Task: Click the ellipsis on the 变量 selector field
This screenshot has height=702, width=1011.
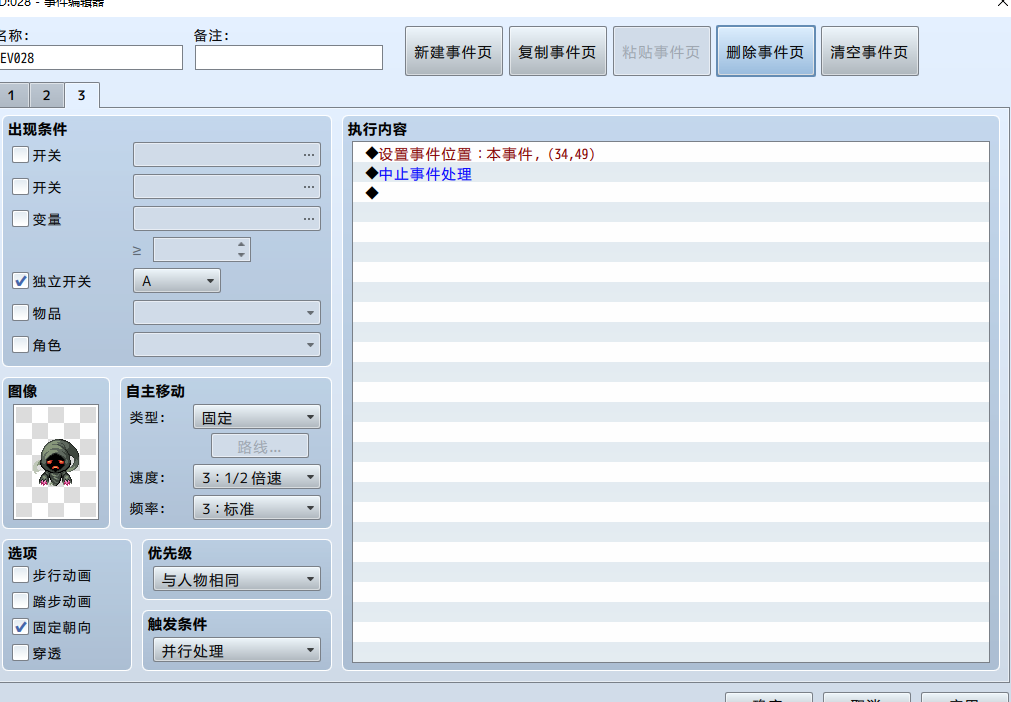Action: tap(309, 219)
